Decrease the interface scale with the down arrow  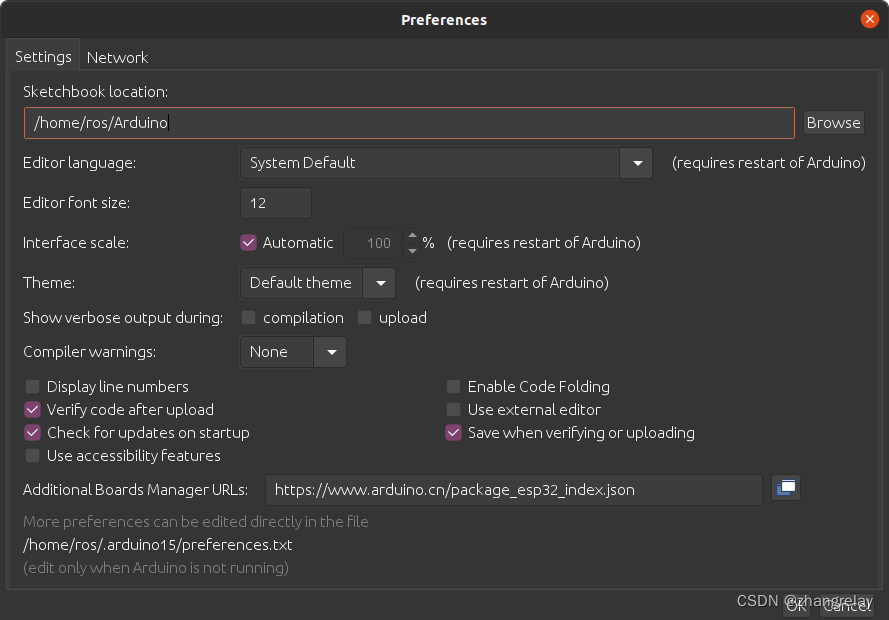(412, 250)
